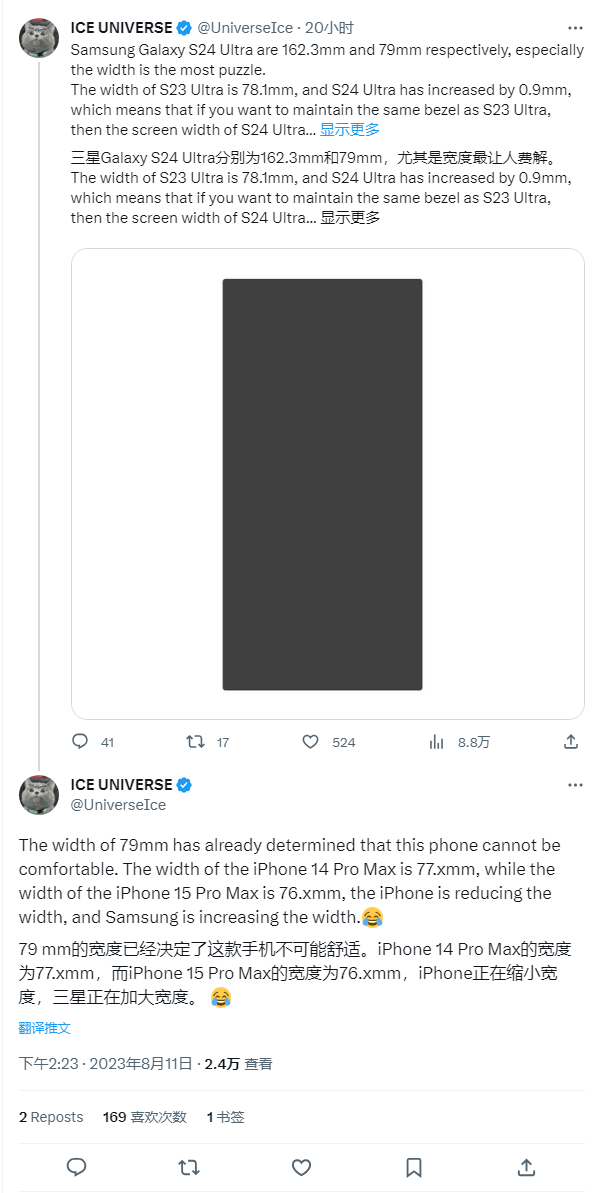This screenshot has height=1193, width=601.
Task: Open the dark gray phone image thumbnail
Action: pos(322,484)
